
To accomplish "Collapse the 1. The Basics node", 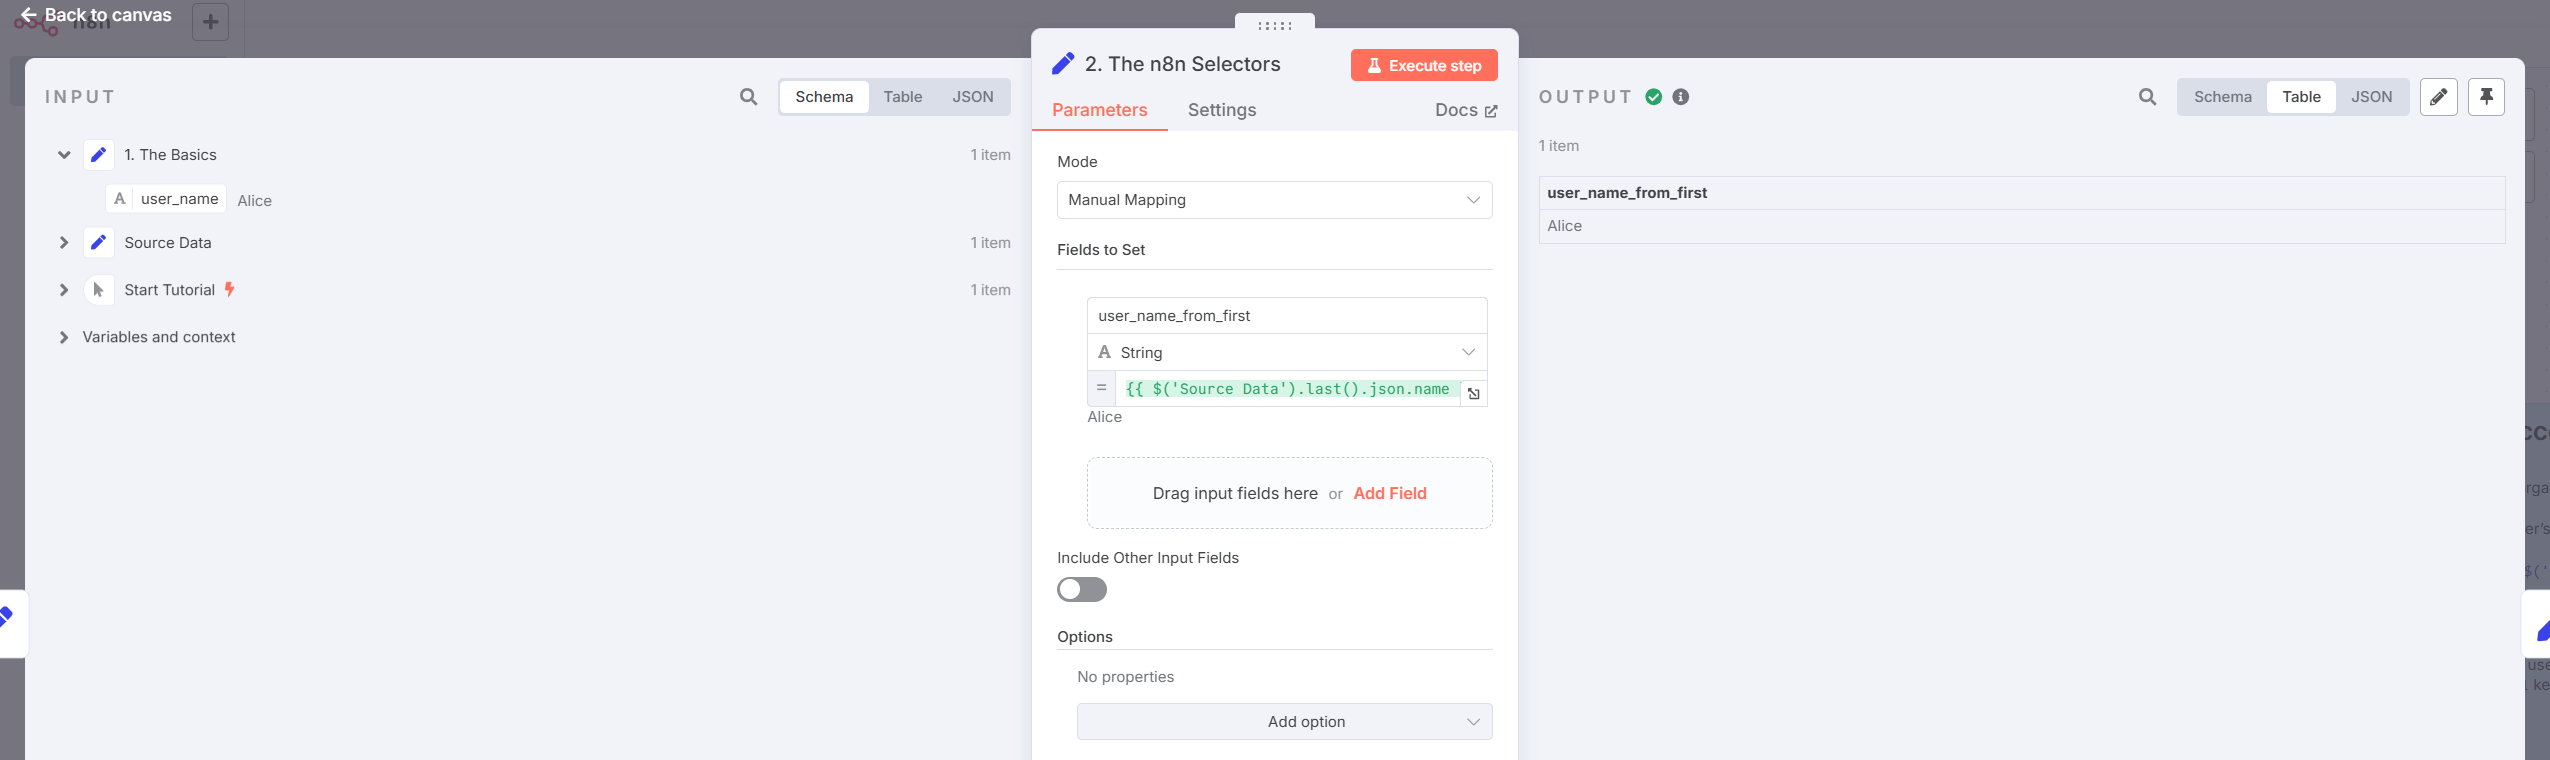I will click(64, 155).
